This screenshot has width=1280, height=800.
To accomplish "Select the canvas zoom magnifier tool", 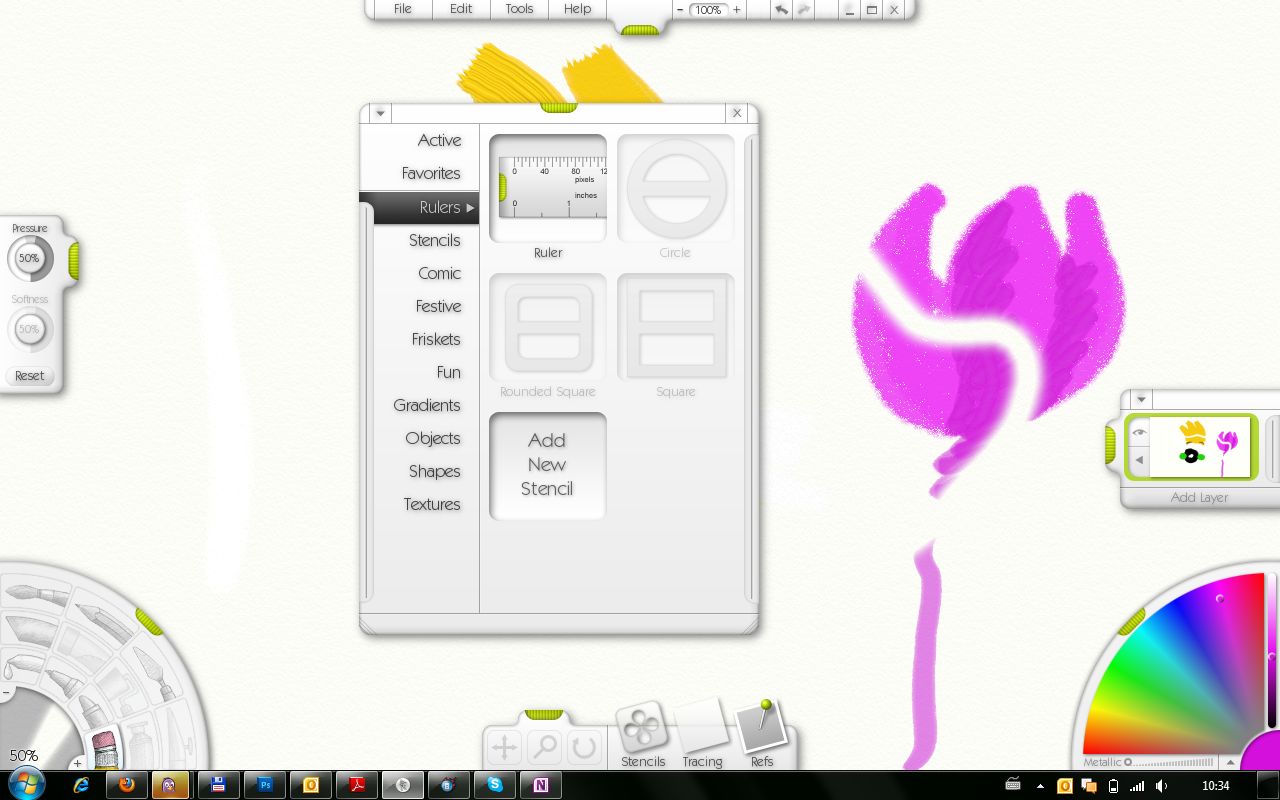I will point(545,747).
